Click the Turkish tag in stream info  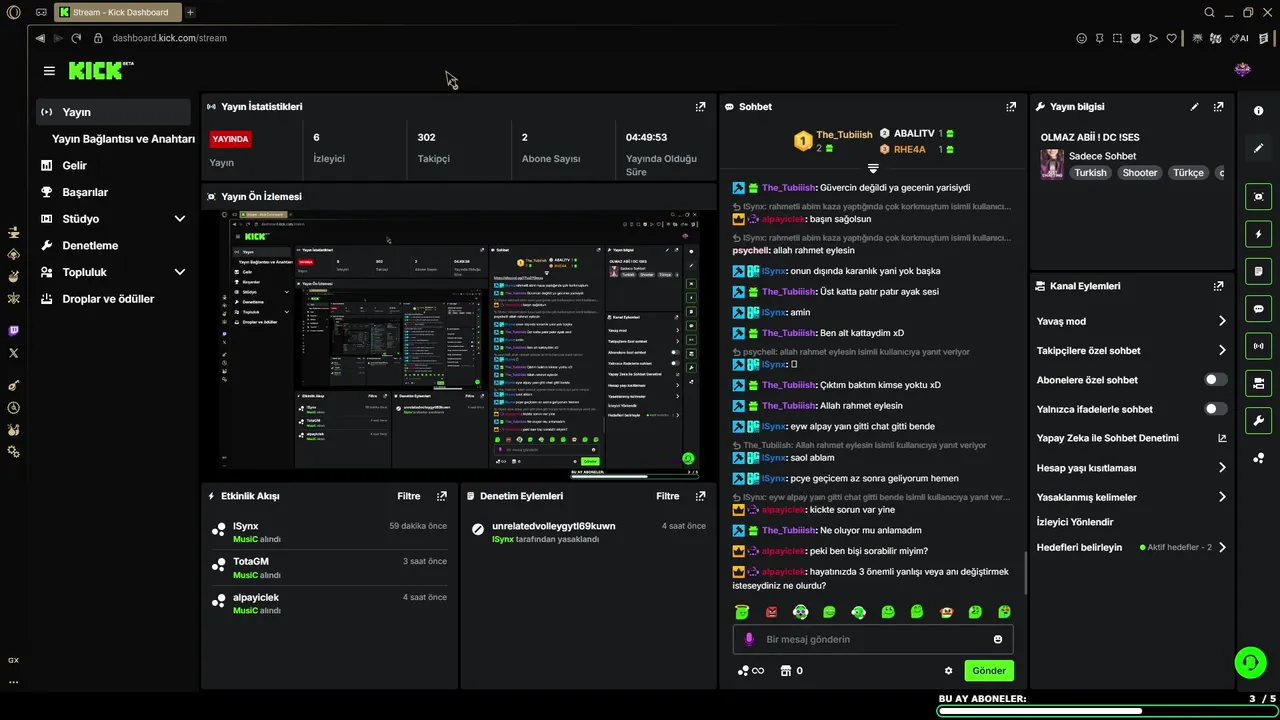[x=1091, y=173]
